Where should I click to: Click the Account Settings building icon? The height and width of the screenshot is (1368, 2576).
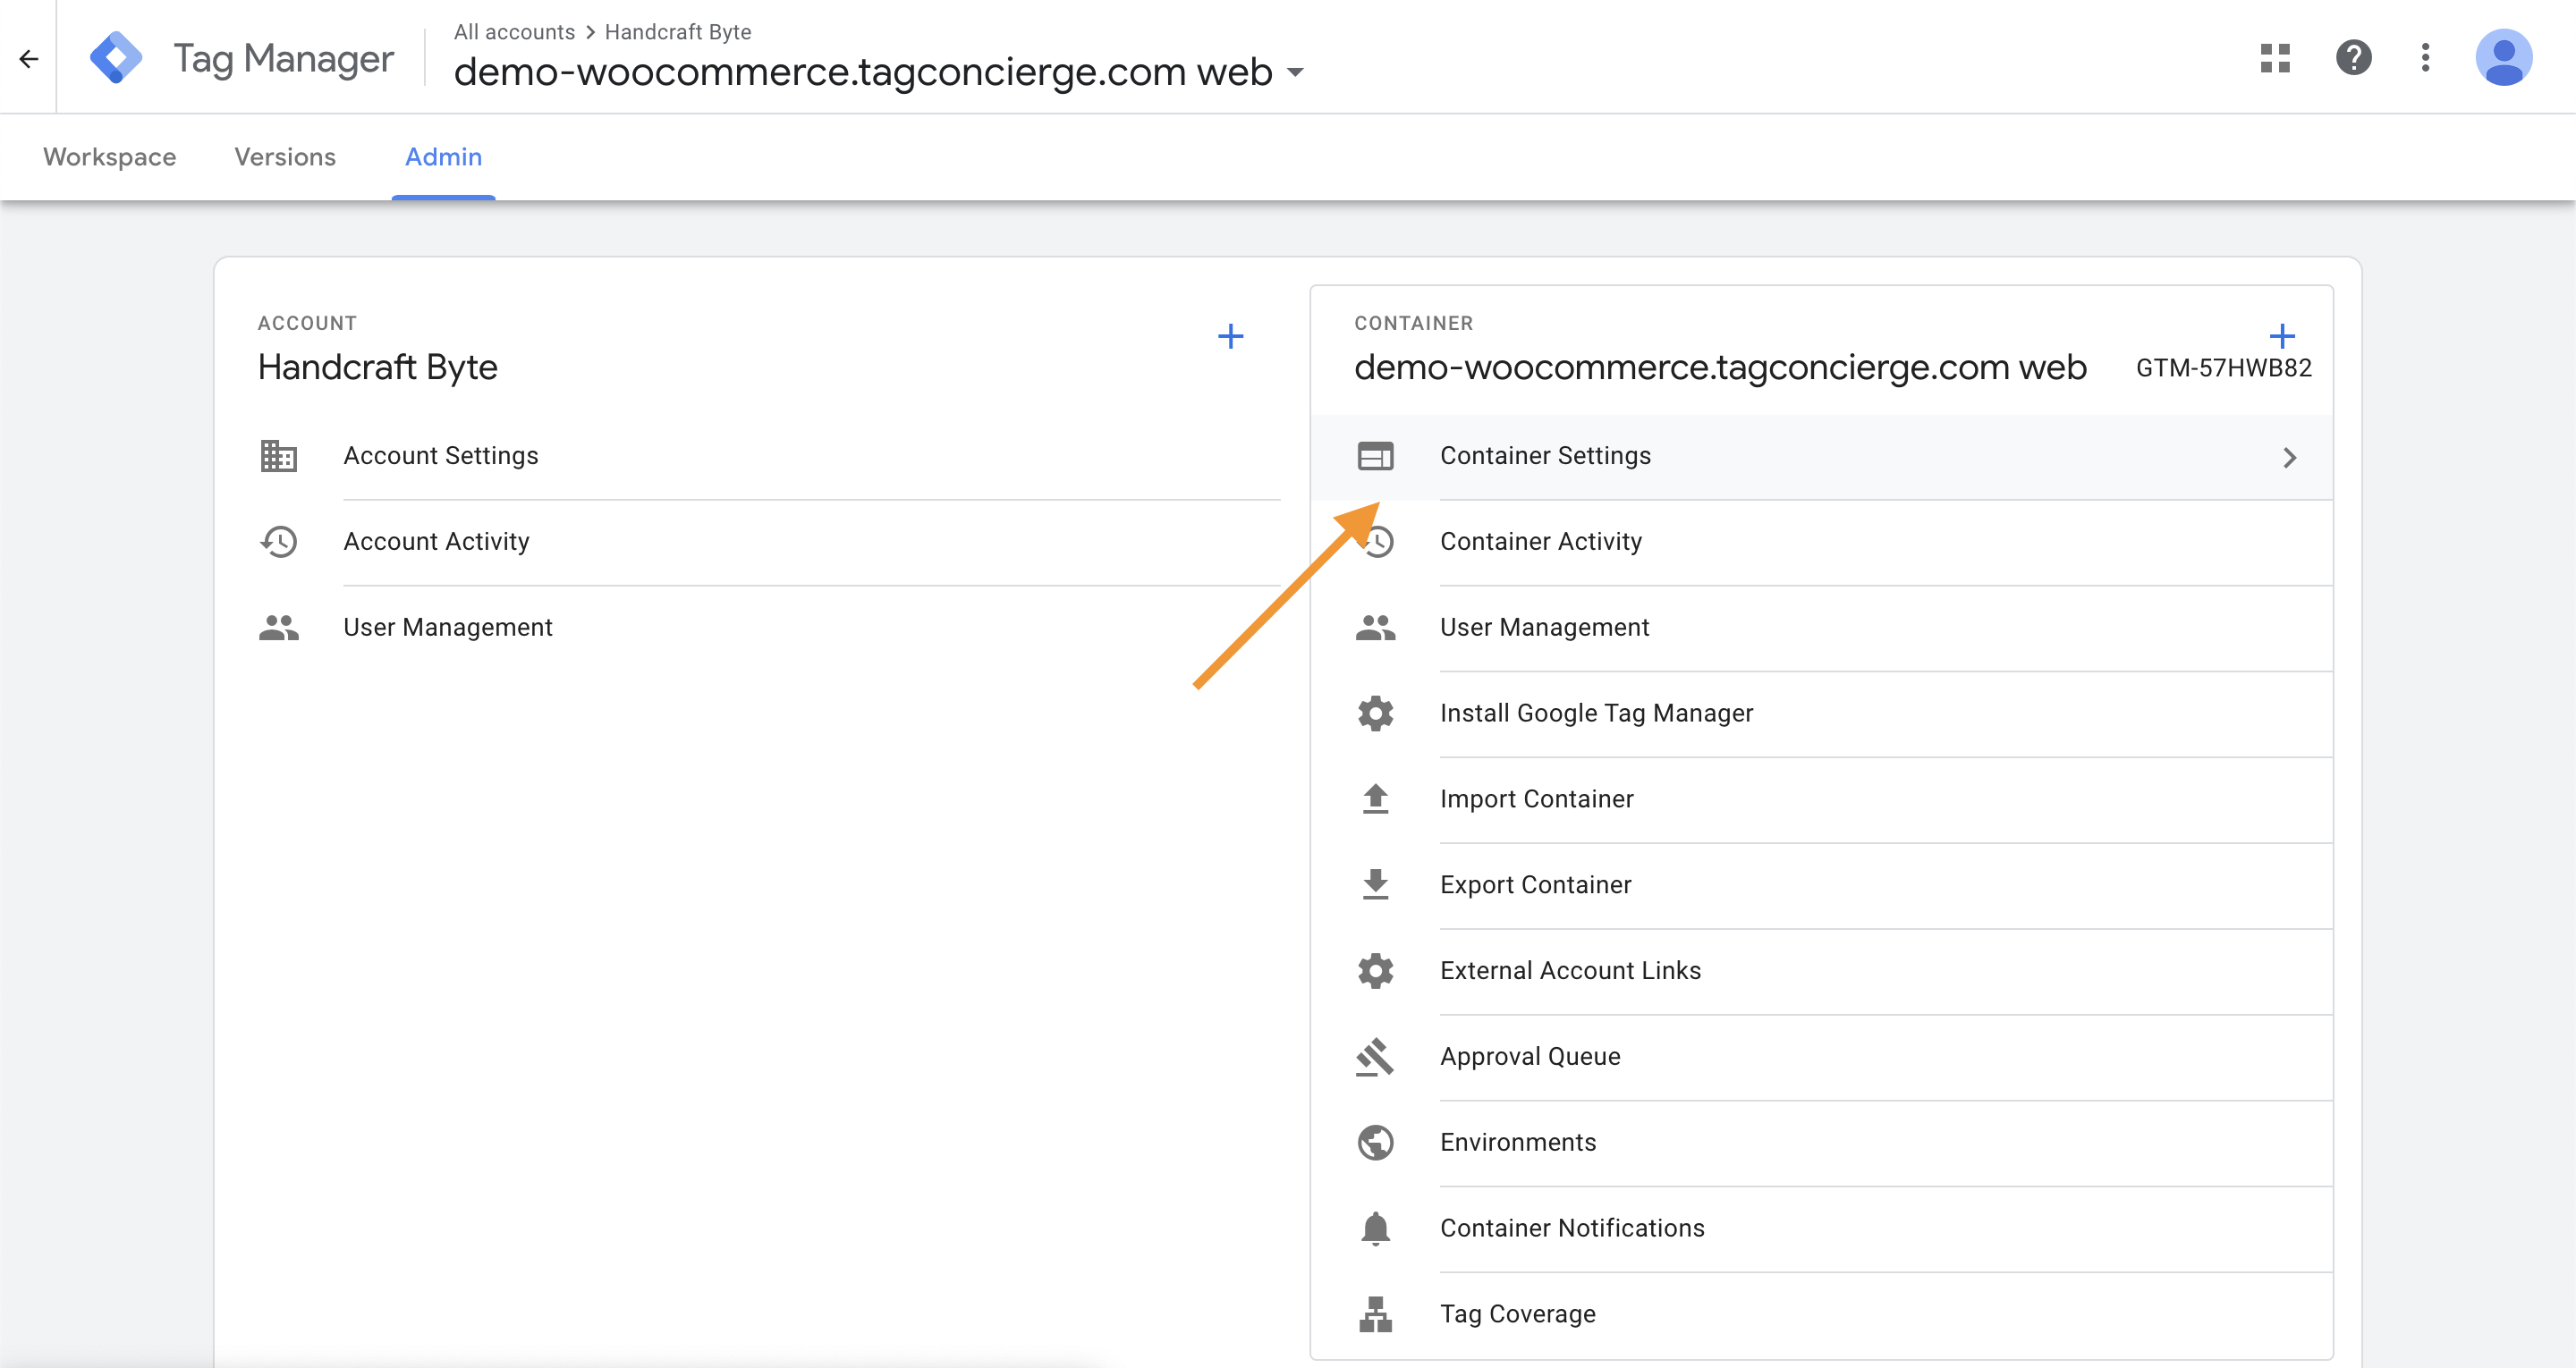coord(278,456)
